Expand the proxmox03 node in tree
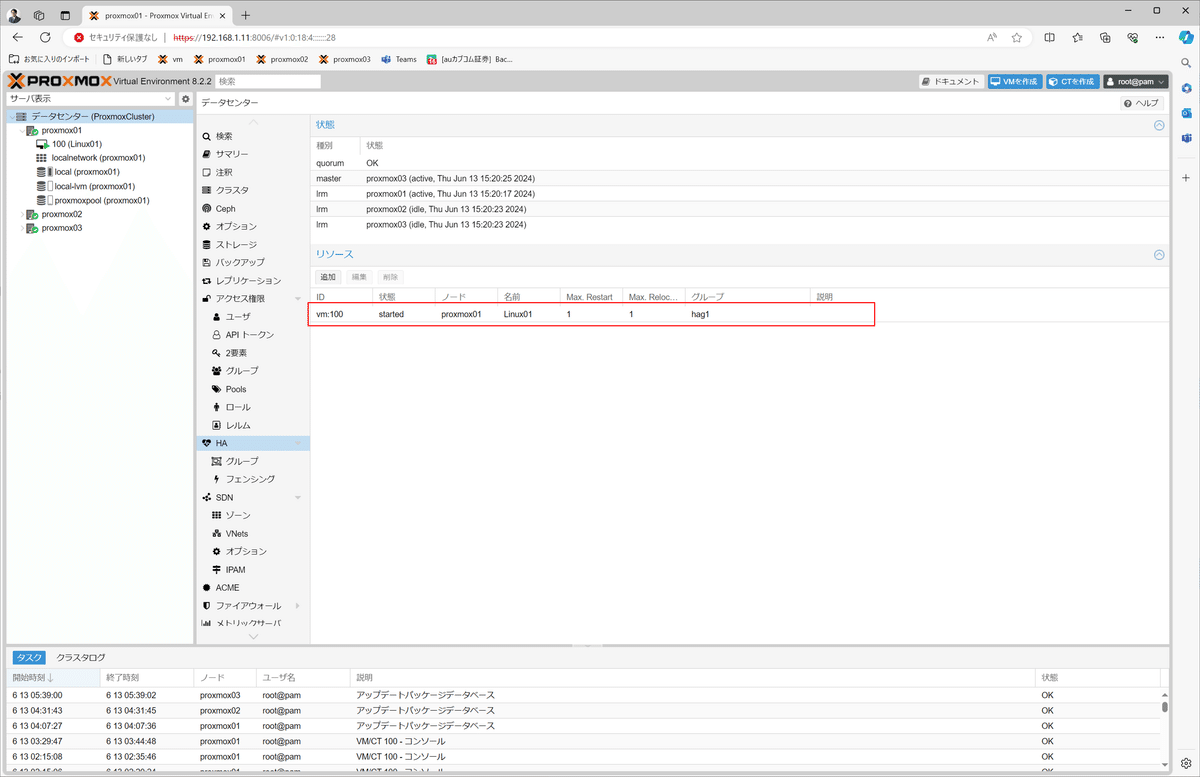The height and width of the screenshot is (777, 1200). (x=22, y=228)
